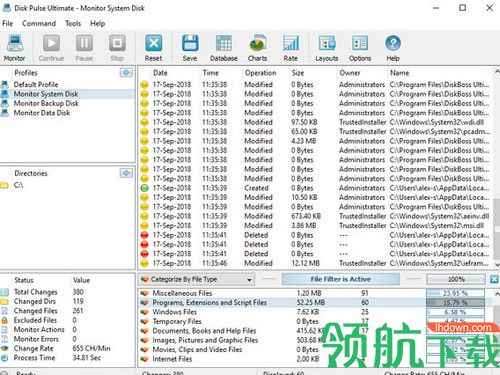Click the 12.12 MB modified row
Screen dimensions: 500x375
pyautogui.click(x=315, y=263)
